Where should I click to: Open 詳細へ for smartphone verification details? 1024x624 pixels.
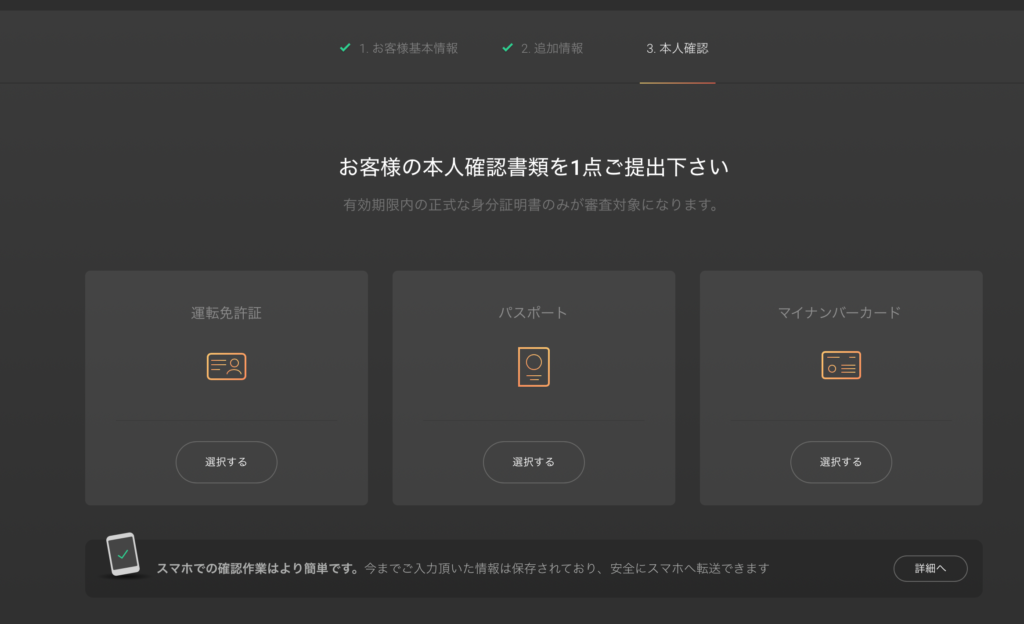(930, 568)
